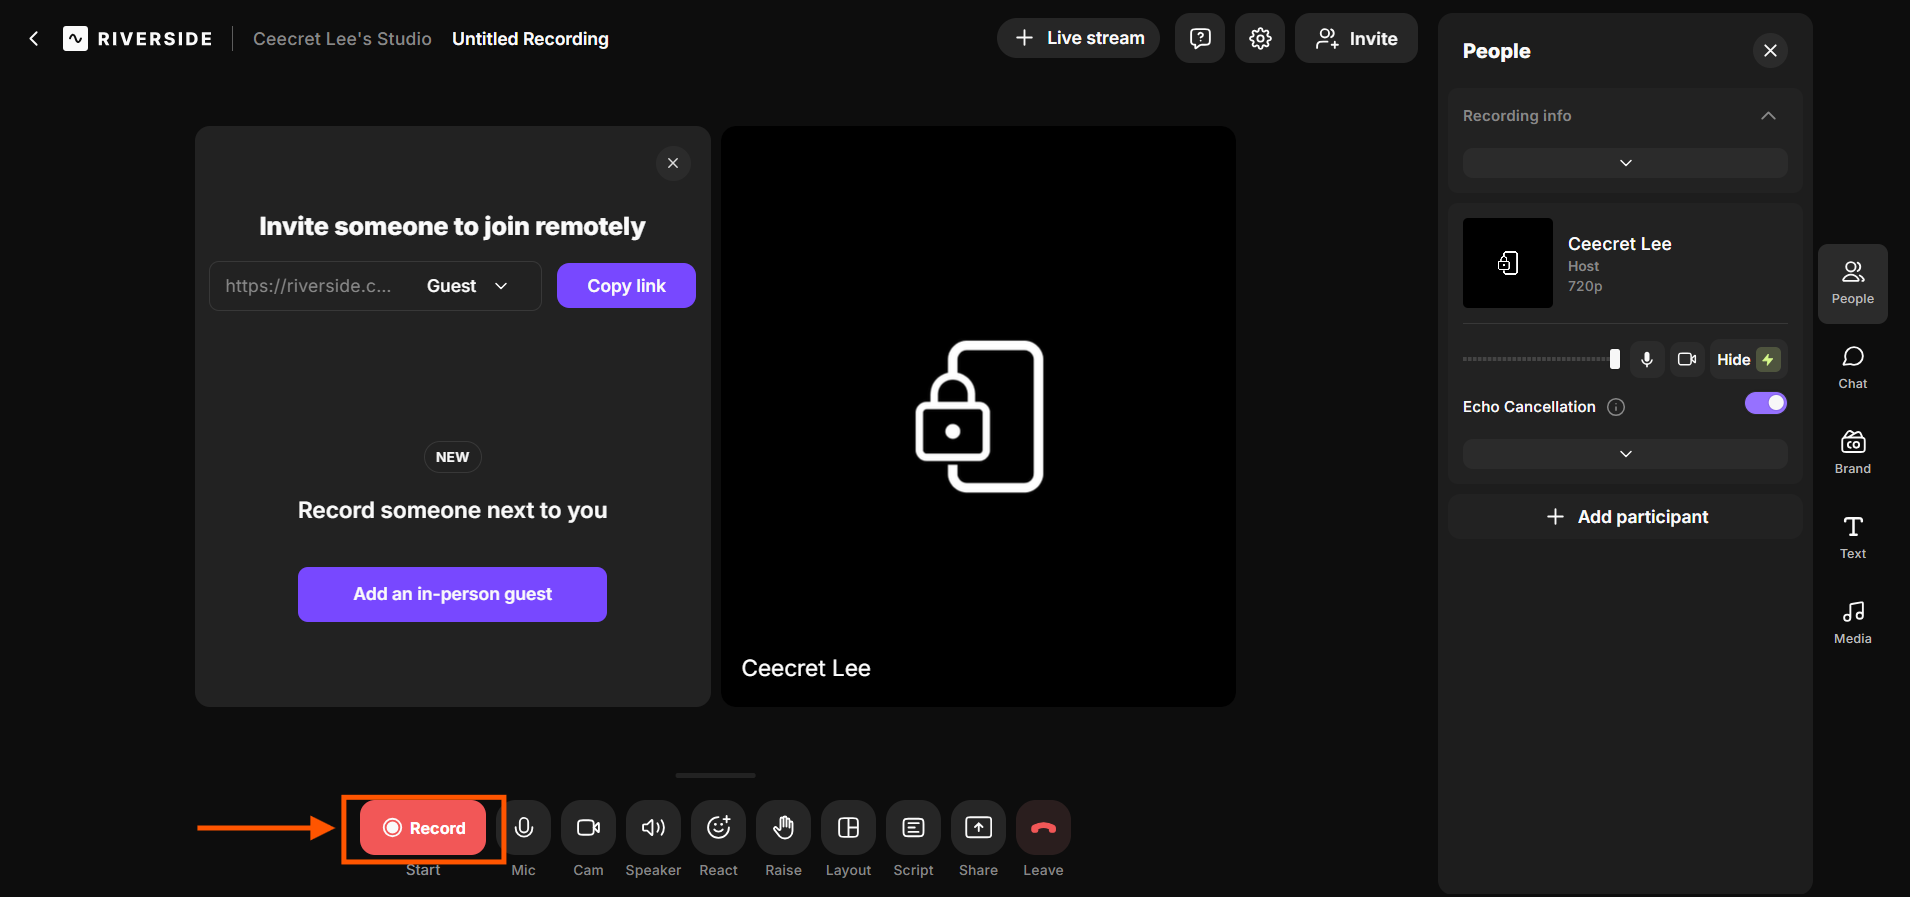Screen dimensions: 1910x897
Task: Click Add an in-person guest
Action: (452, 594)
